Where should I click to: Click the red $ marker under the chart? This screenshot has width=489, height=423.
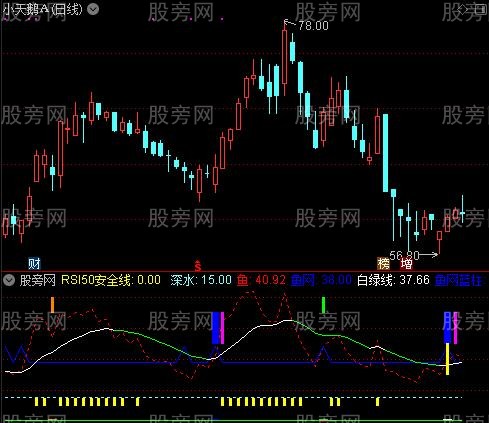coord(198,266)
